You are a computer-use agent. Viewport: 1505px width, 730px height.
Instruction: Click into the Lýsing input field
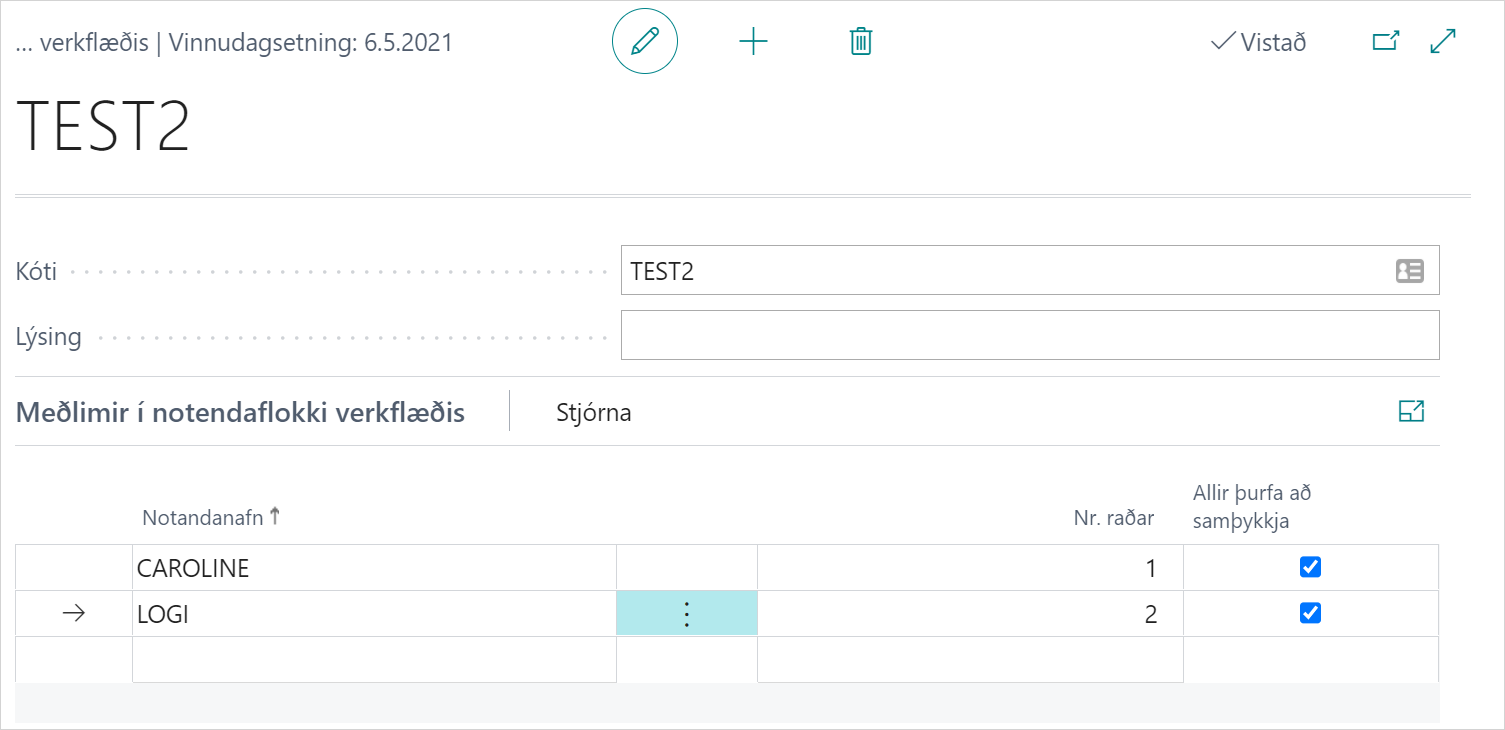point(1029,335)
